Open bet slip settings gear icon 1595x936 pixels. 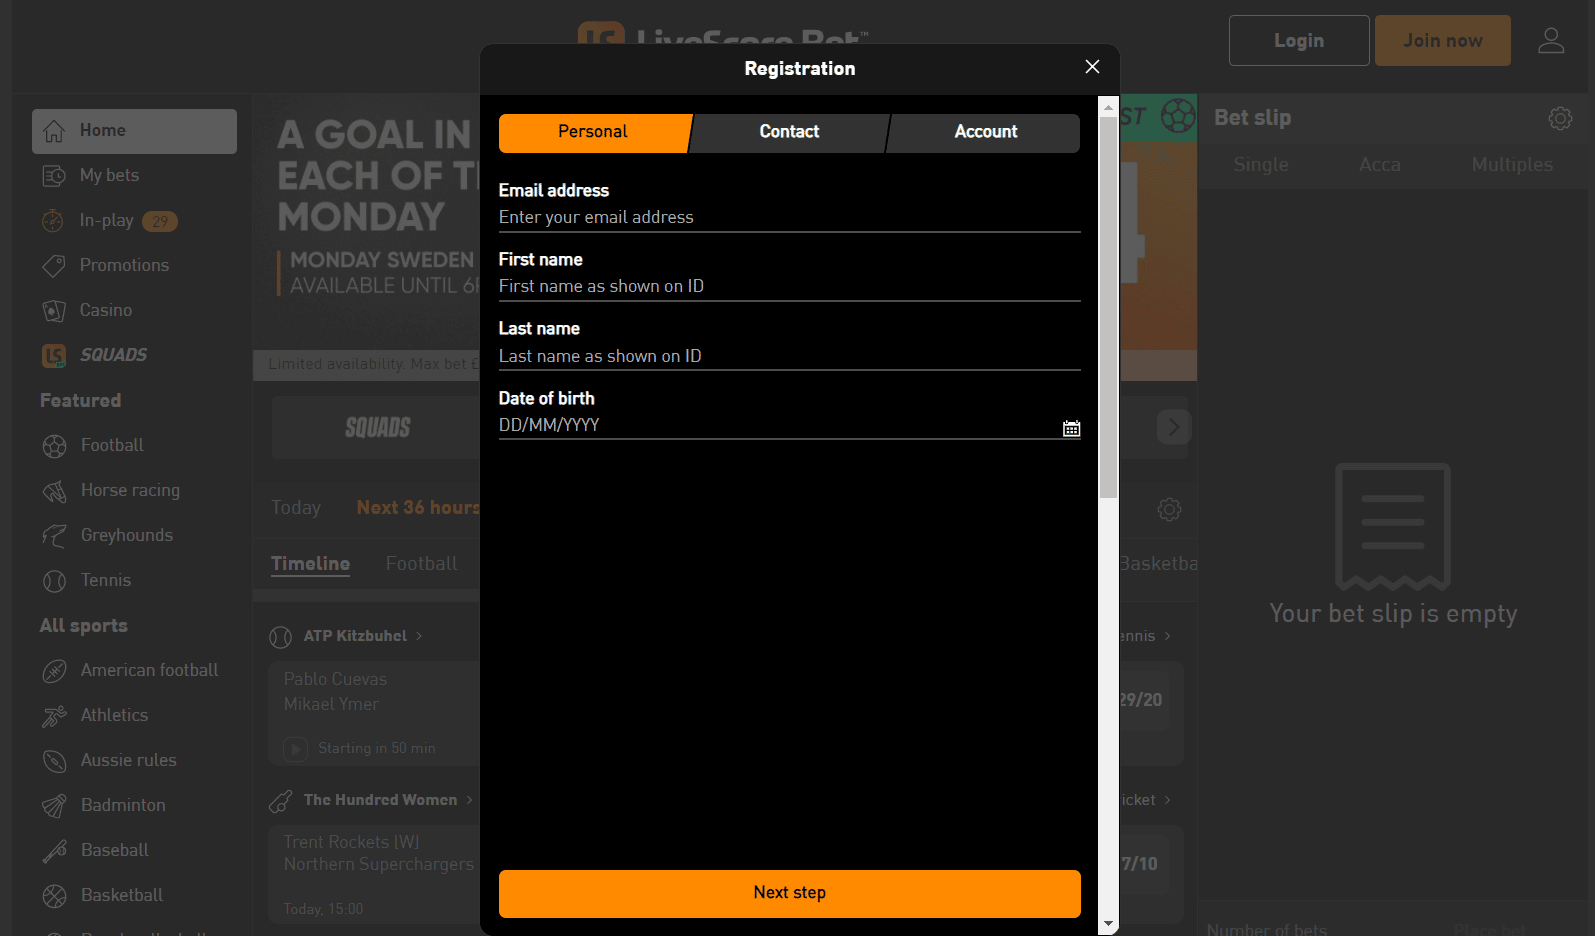(x=1559, y=118)
